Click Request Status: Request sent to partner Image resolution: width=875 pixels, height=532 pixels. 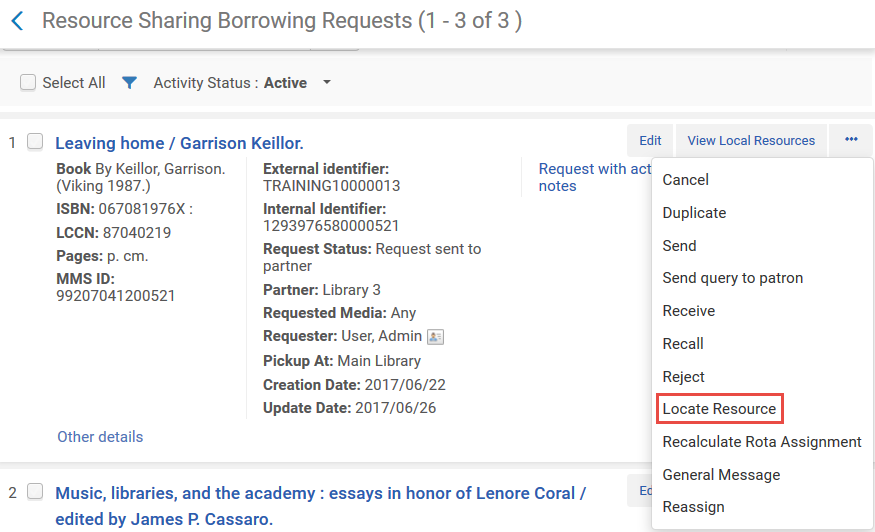point(372,257)
